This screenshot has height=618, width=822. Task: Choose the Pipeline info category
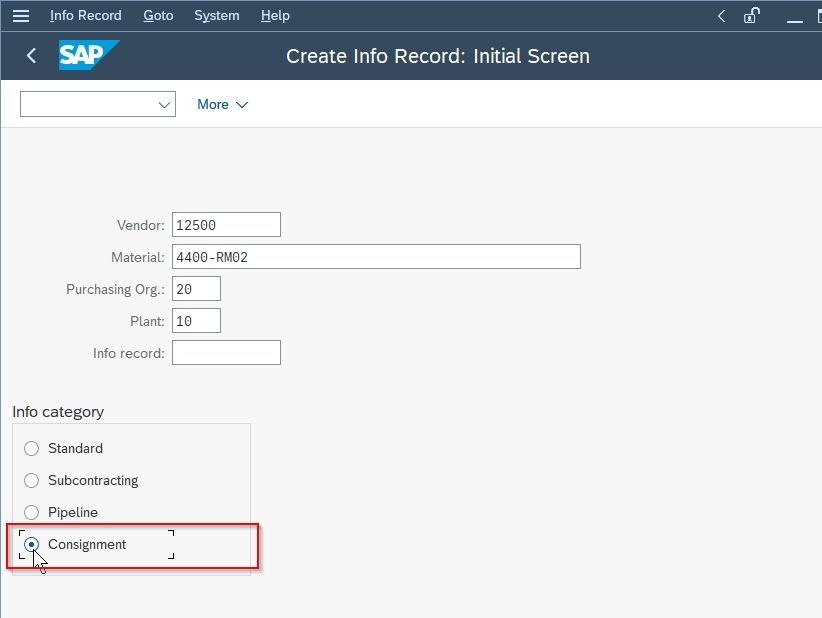(31, 512)
